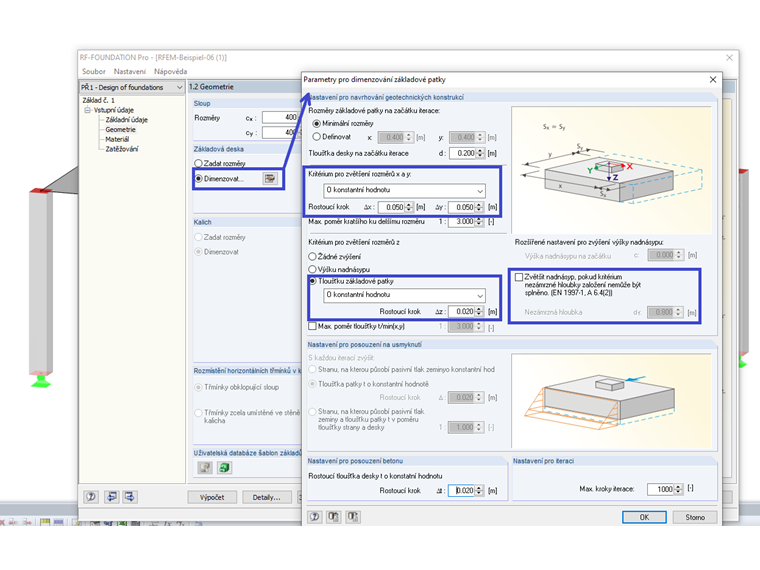Select 'Definovat' radio option
This screenshot has height=570, width=760.
click(x=317, y=137)
